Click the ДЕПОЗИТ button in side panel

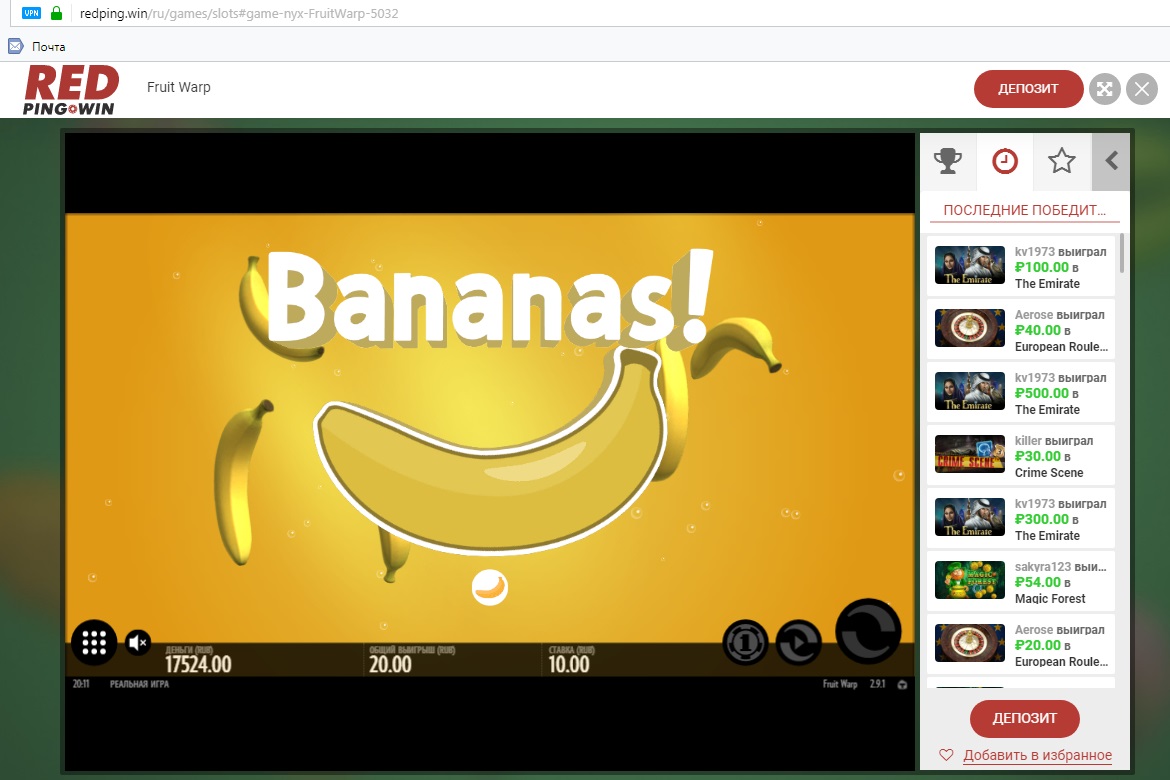tap(1024, 718)
